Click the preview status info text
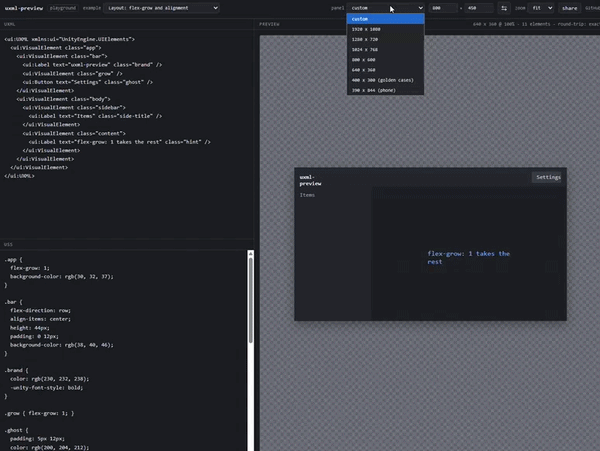600x451 pixels. pos(536,24)
